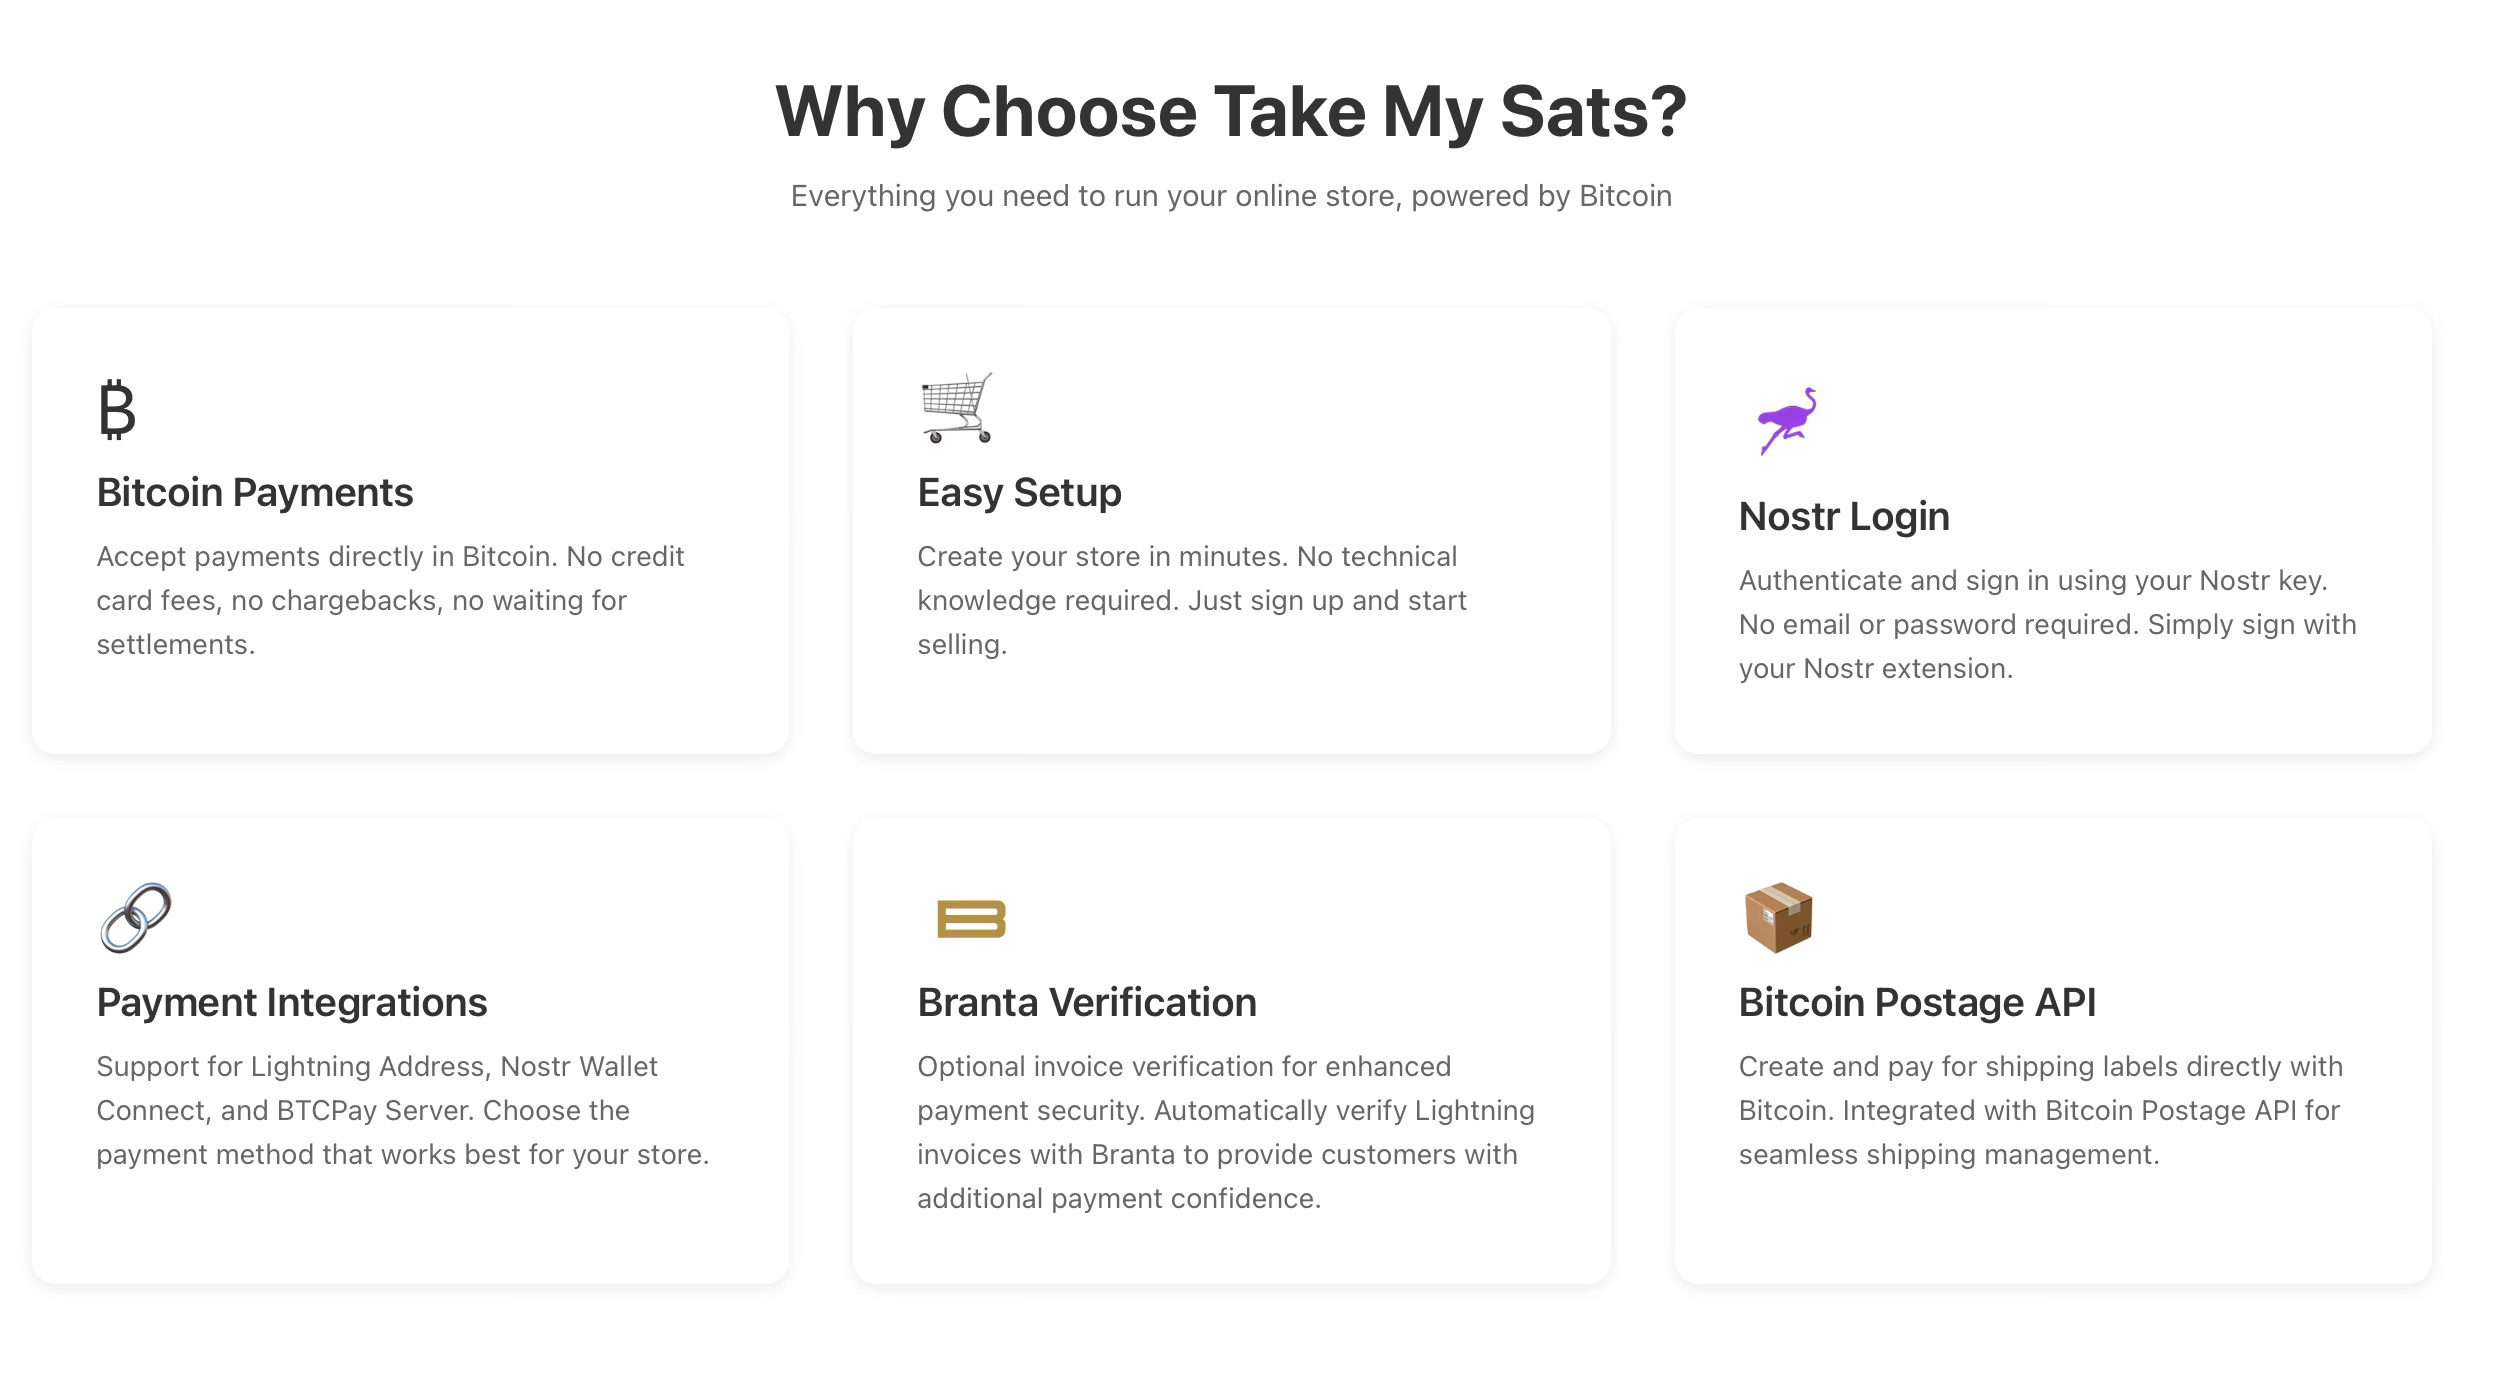Click the chain link icon
Screen dimensions: 2508x1386
135,918
